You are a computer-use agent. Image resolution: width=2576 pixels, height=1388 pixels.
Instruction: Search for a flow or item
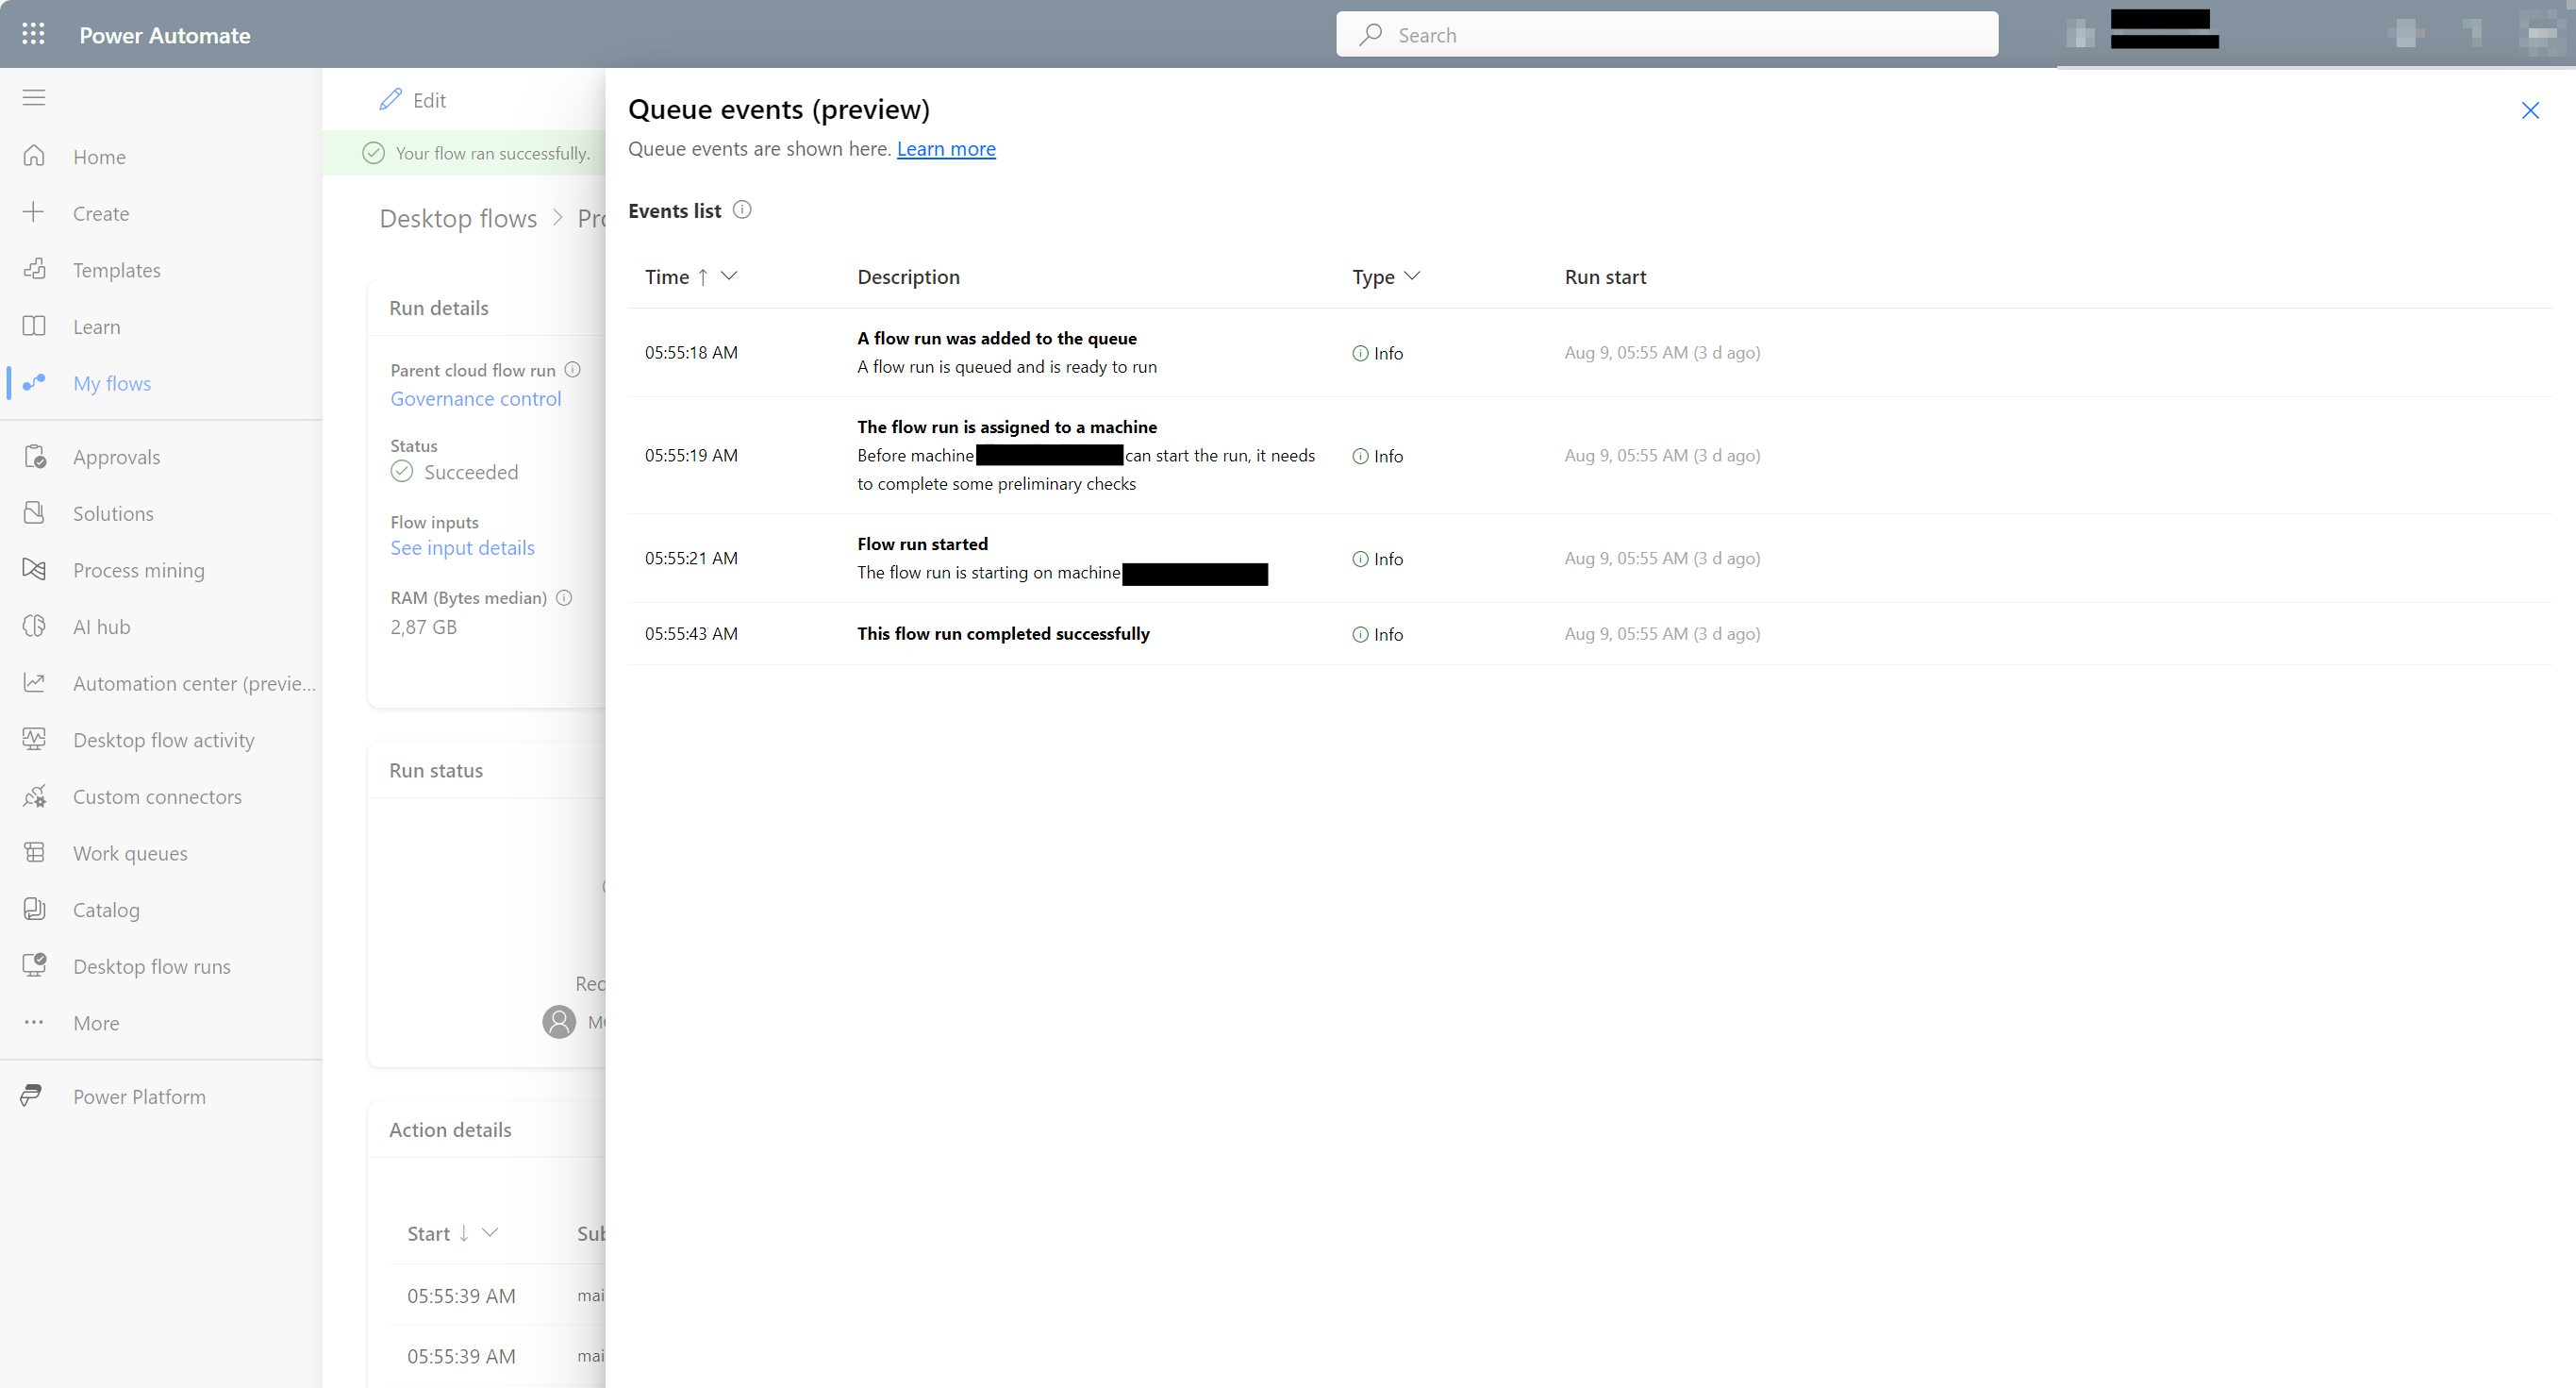[1668, 34]
